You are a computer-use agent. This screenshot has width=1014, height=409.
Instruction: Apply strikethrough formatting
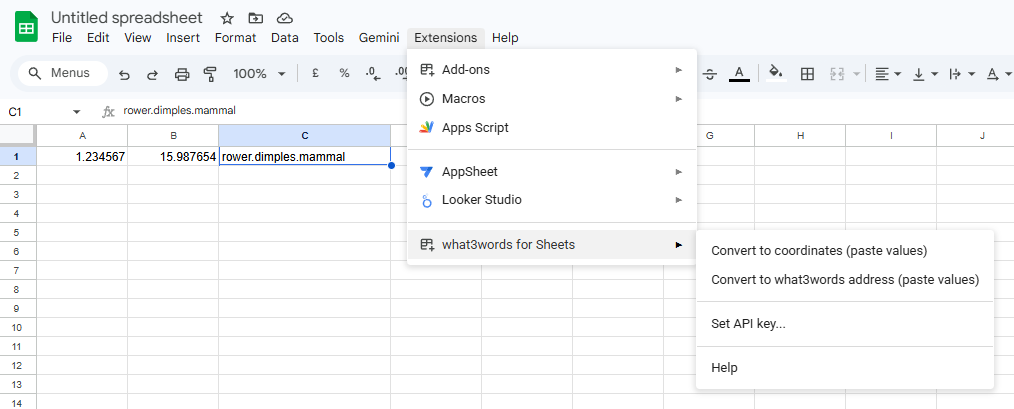710,74
